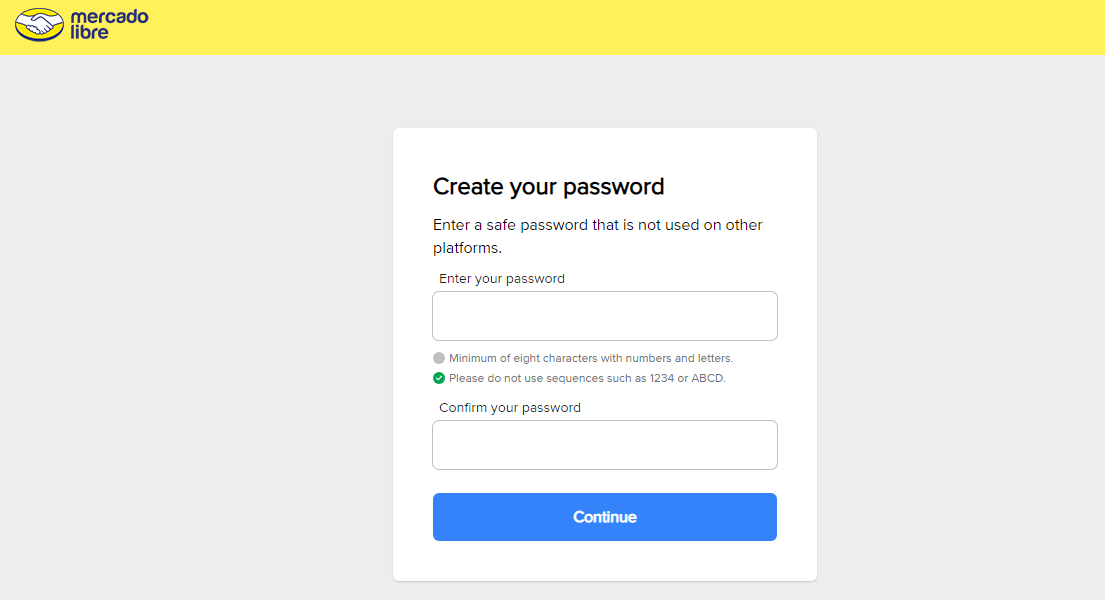1105x600 pixels.
Task: Click the word "Continue" on the blue button
Action: (604, 517)
